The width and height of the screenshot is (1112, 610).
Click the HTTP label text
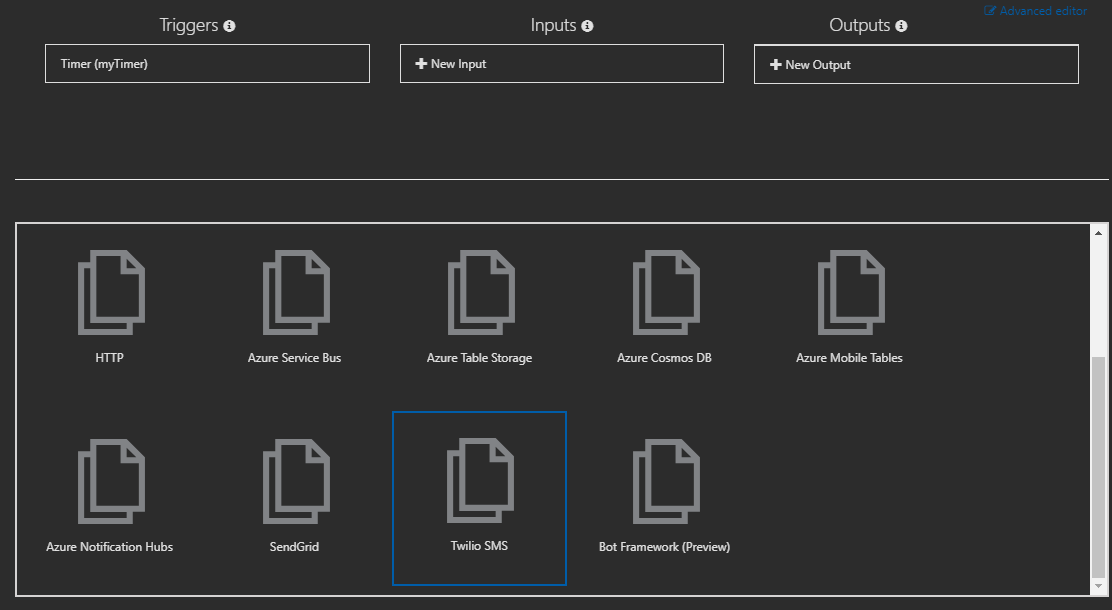(109, 358)
